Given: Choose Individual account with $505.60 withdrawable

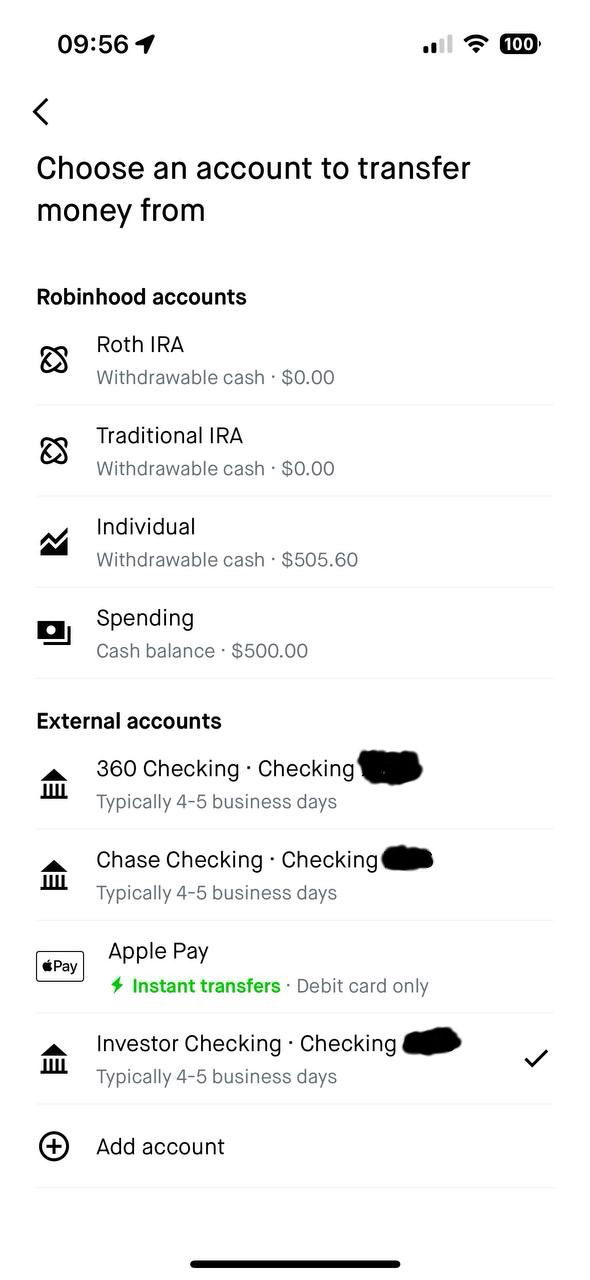Looking at the screenshot, I should click(295, 542).
